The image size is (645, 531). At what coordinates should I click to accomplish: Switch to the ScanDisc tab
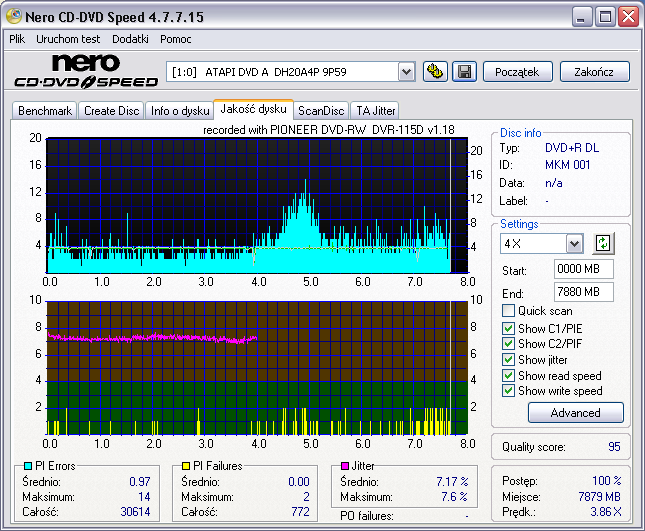pyautogui.click(x=321, y=111)
